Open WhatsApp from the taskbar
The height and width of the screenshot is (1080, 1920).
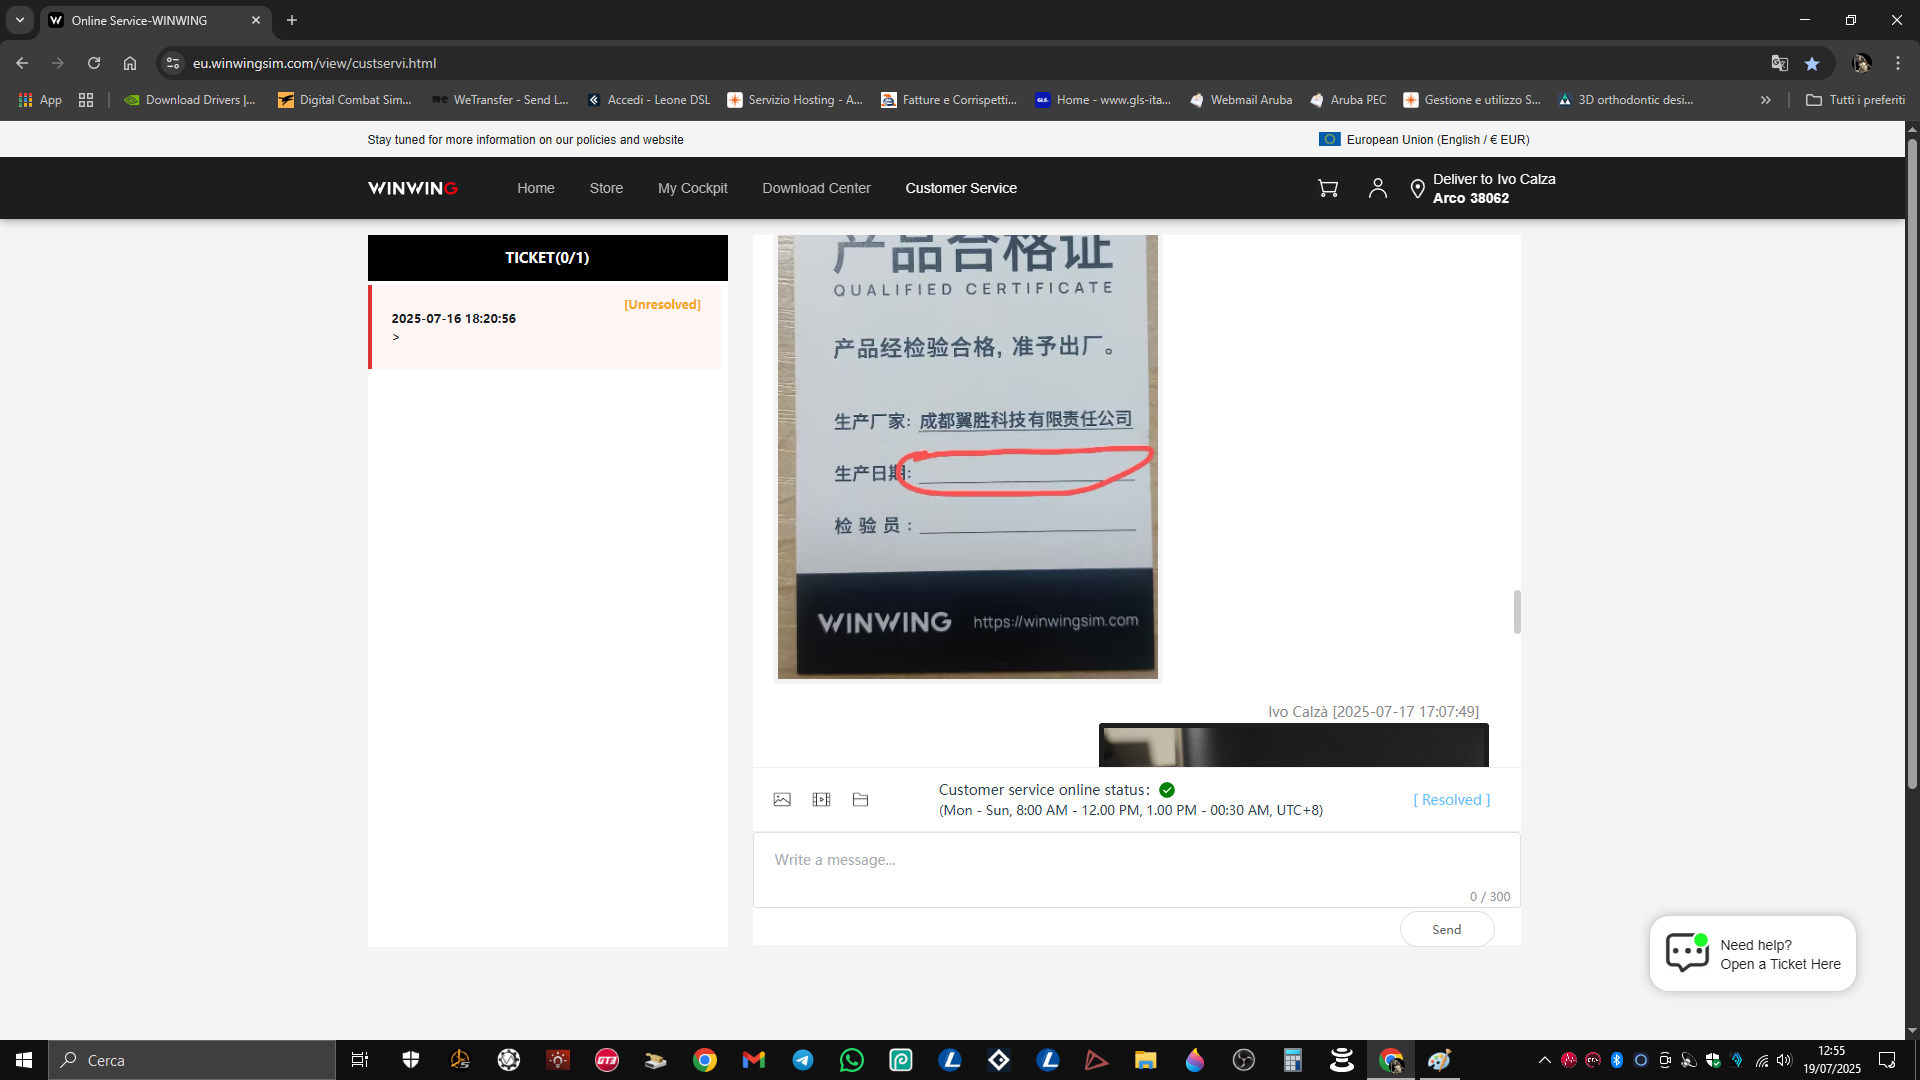tap(852, 1060)
